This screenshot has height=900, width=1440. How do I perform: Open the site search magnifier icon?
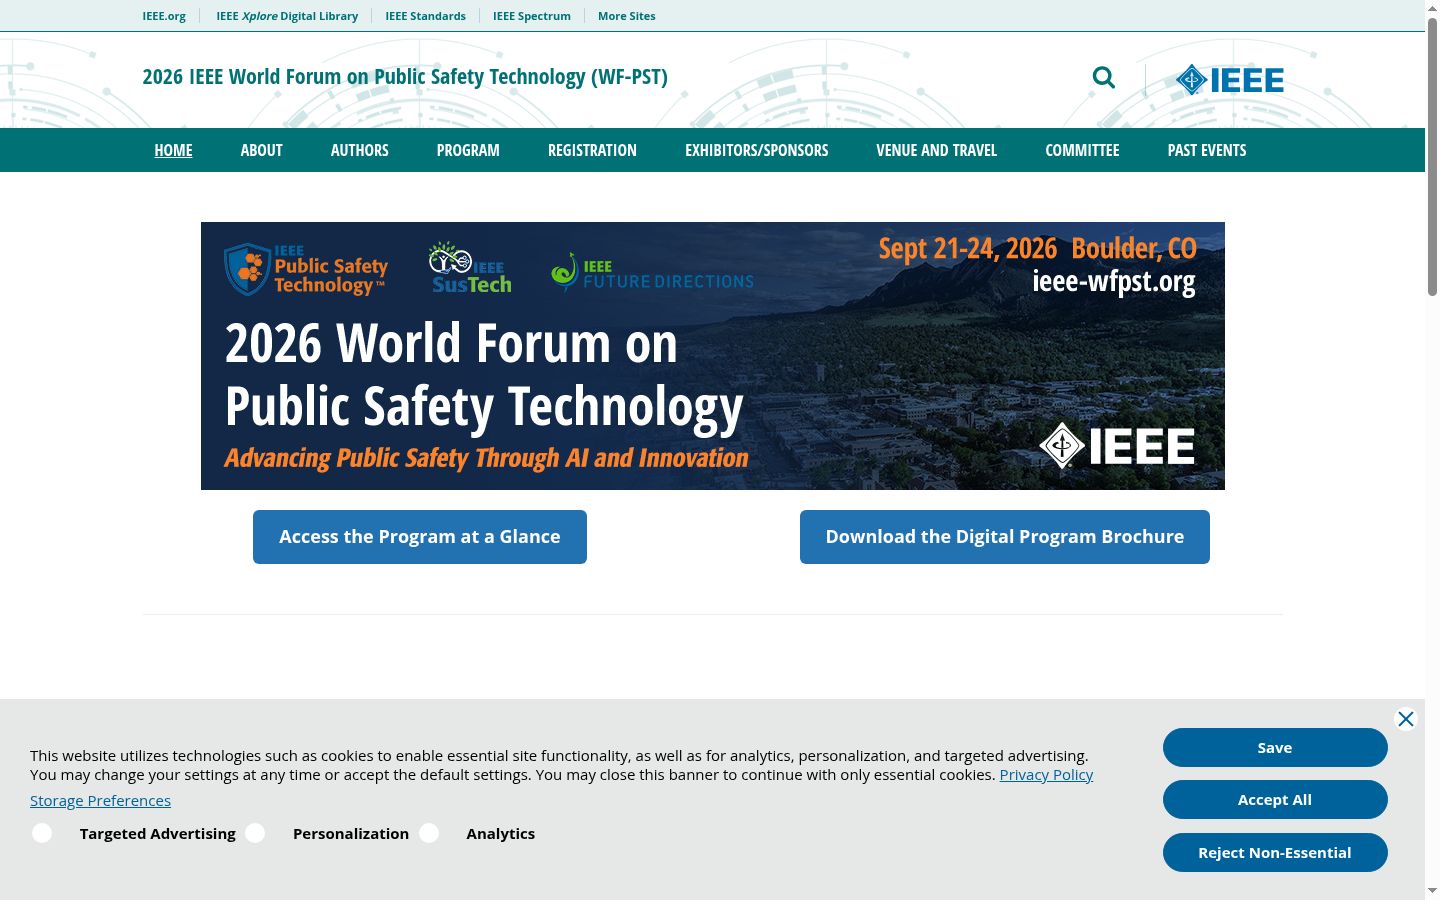(x=1103, y=77)
